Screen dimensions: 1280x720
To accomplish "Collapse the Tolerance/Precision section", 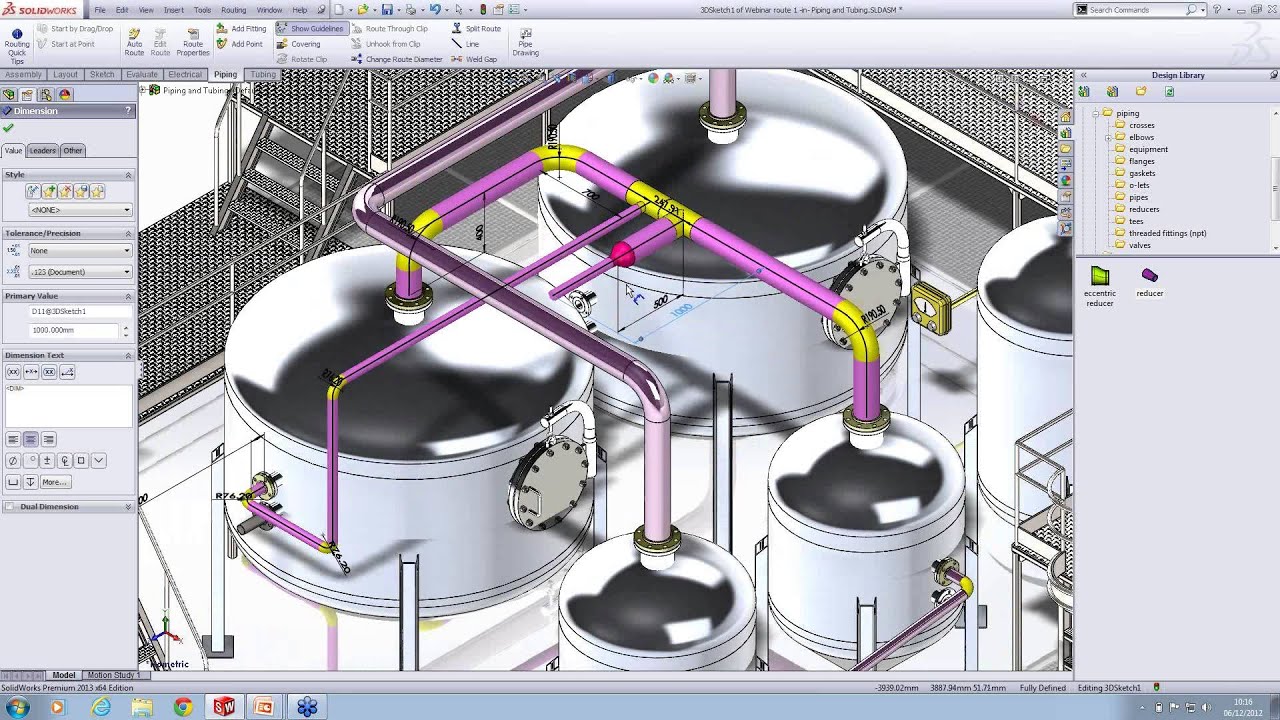I will (x=128, y=234).
